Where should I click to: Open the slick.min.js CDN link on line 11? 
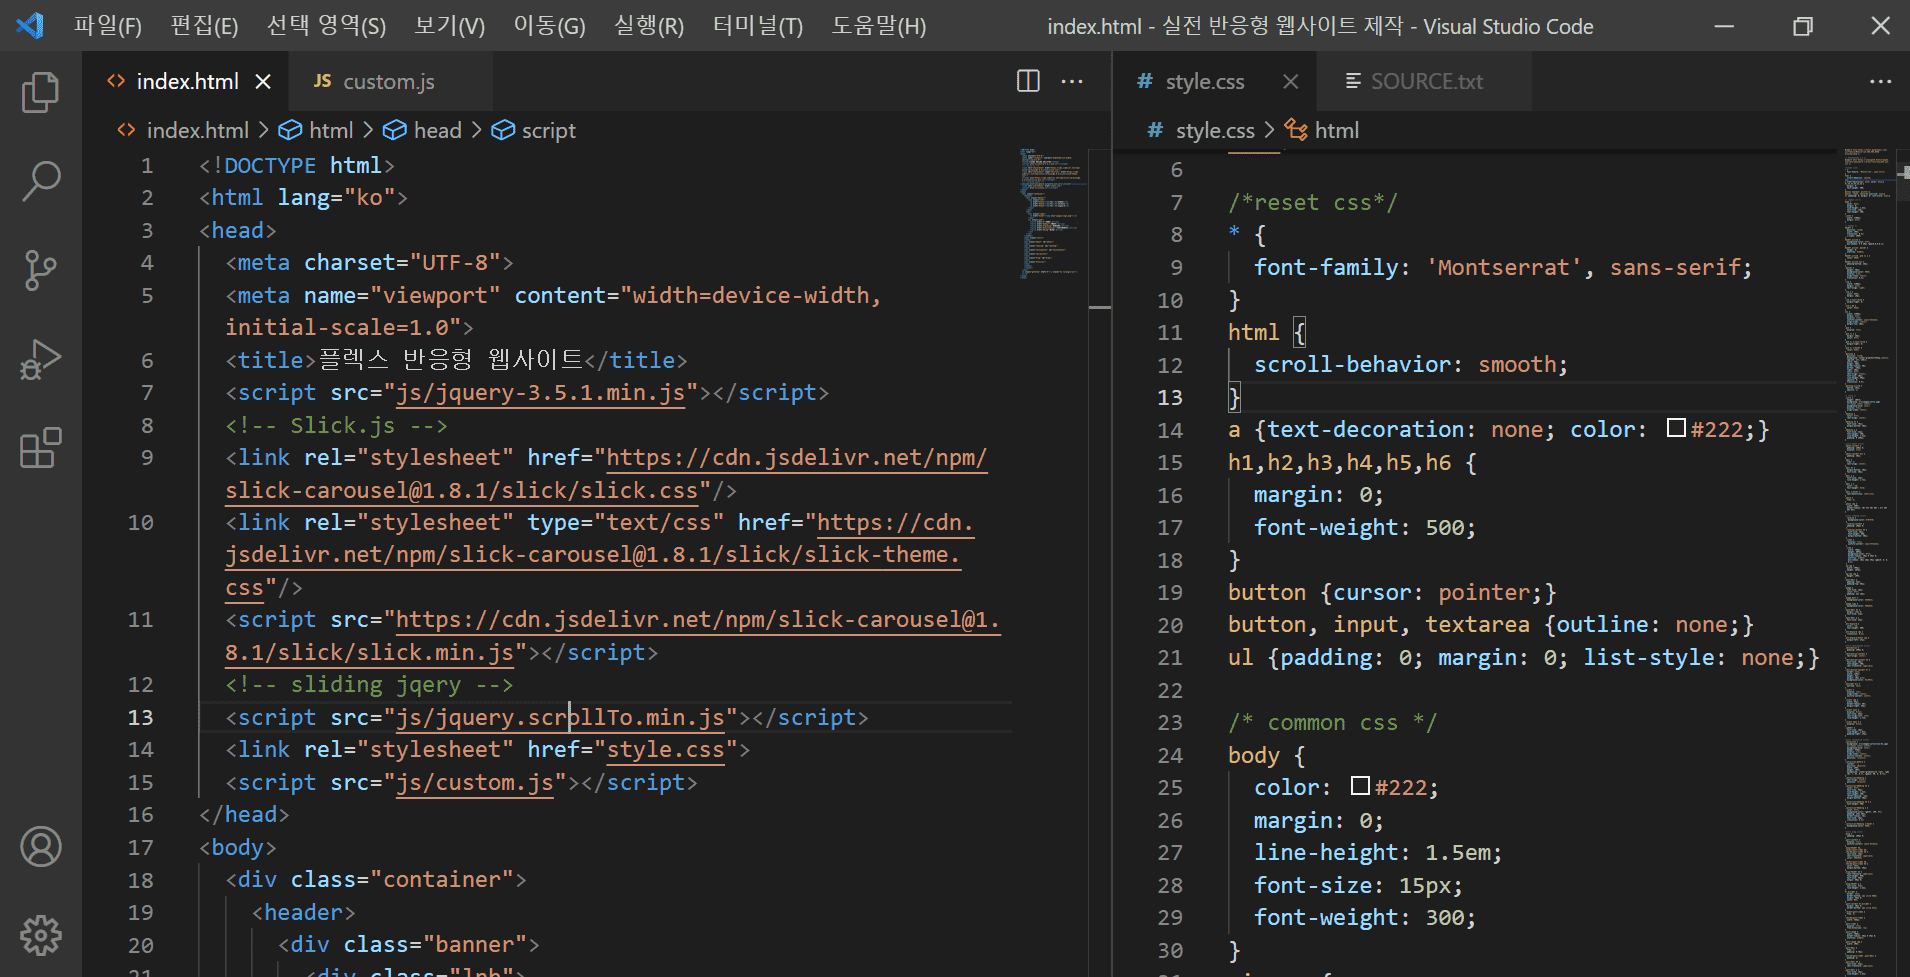click(697, 620)
